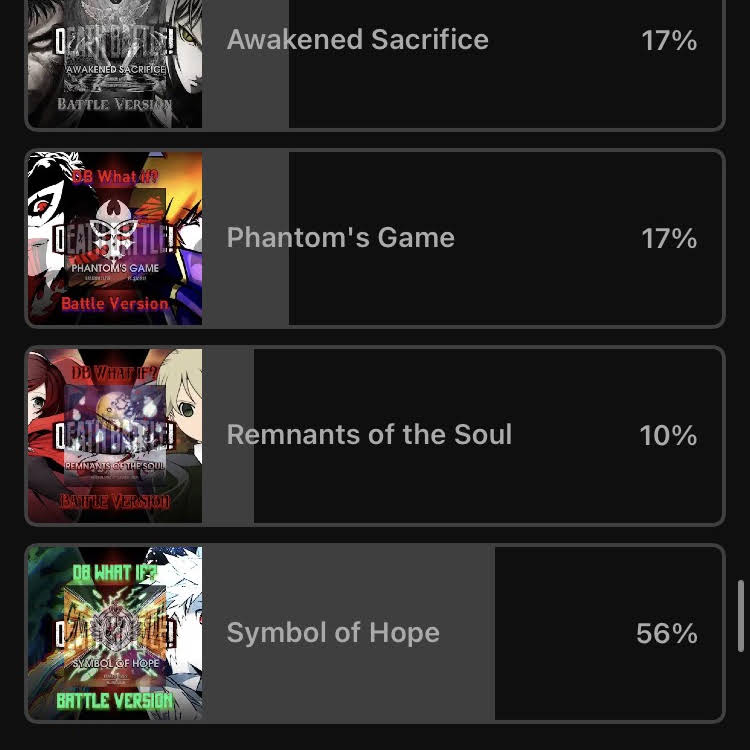Click the crest emblem in Symbol of Hope art
This screenshot has height=750, width=750.
click(x=115, y=631)
